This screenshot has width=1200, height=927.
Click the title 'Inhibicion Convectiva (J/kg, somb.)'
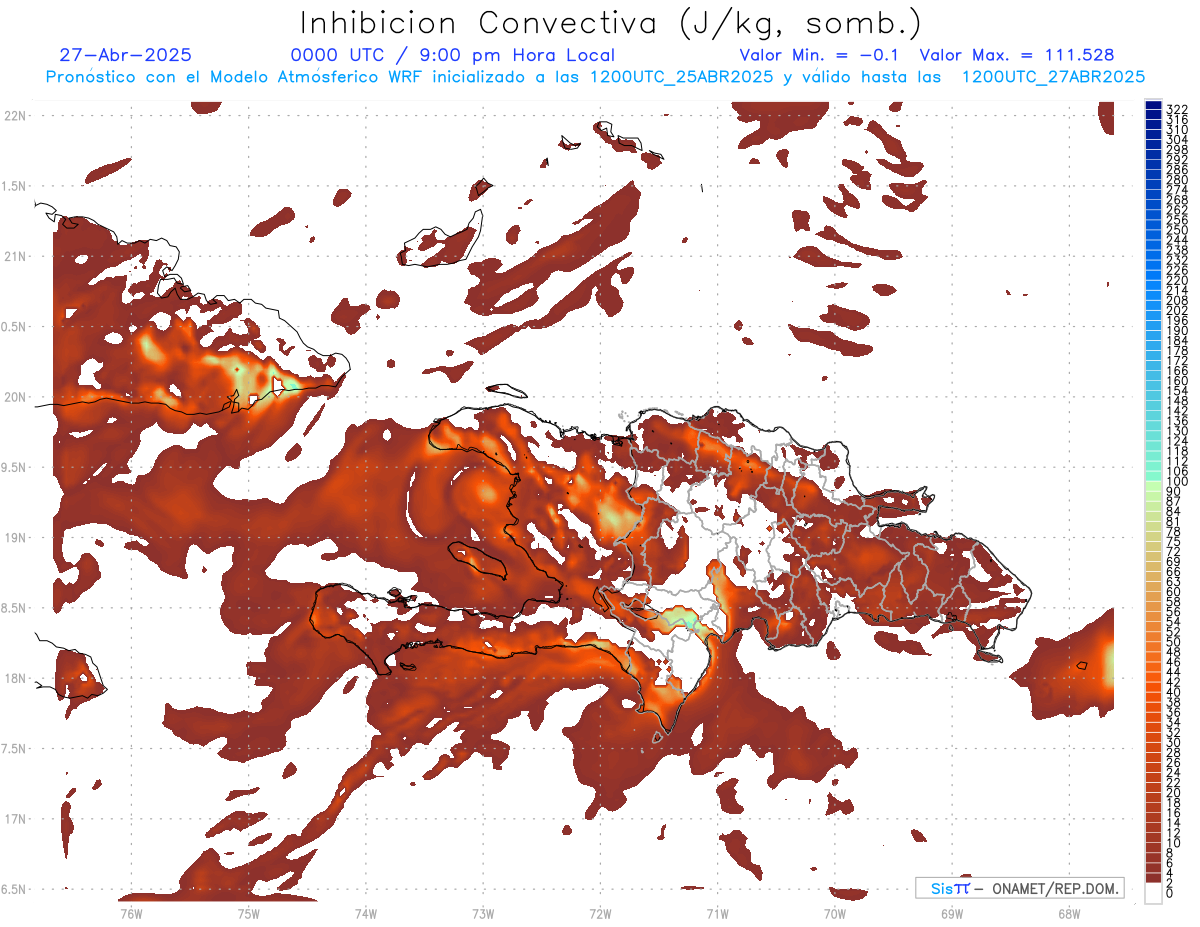(x=611, y=23)
